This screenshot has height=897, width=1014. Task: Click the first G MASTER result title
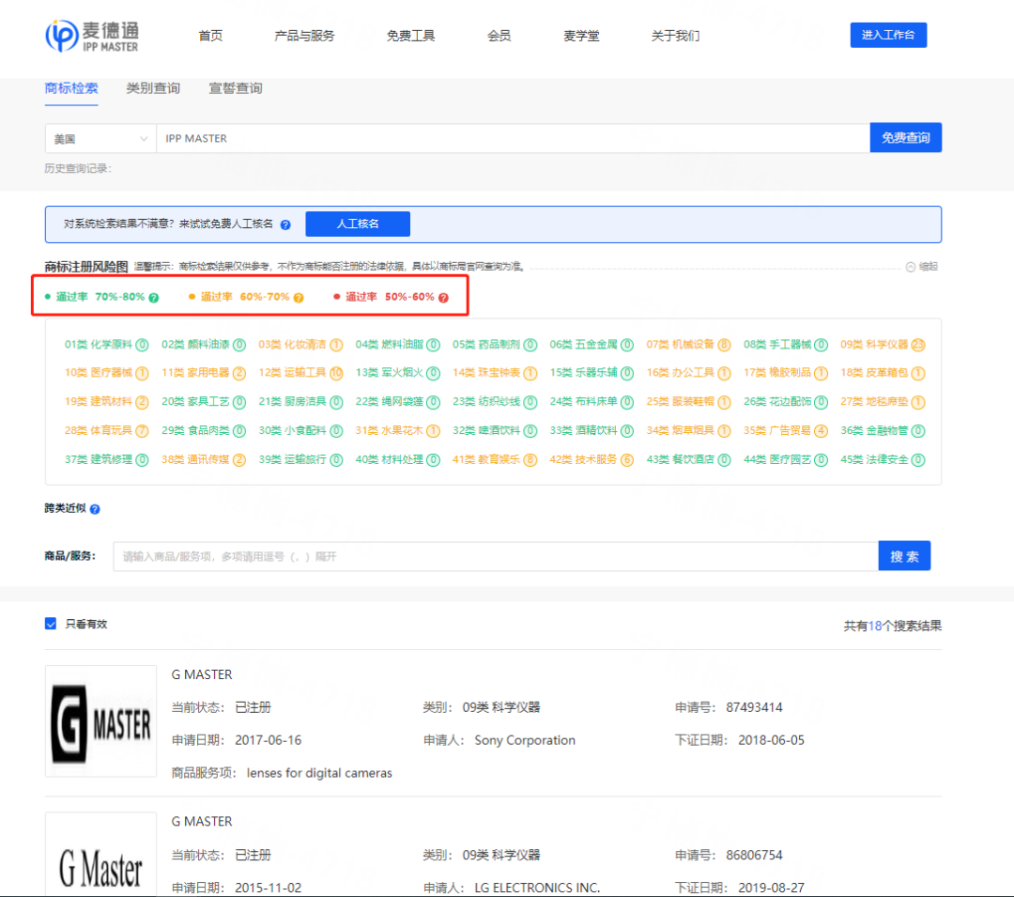click(202, 675)
